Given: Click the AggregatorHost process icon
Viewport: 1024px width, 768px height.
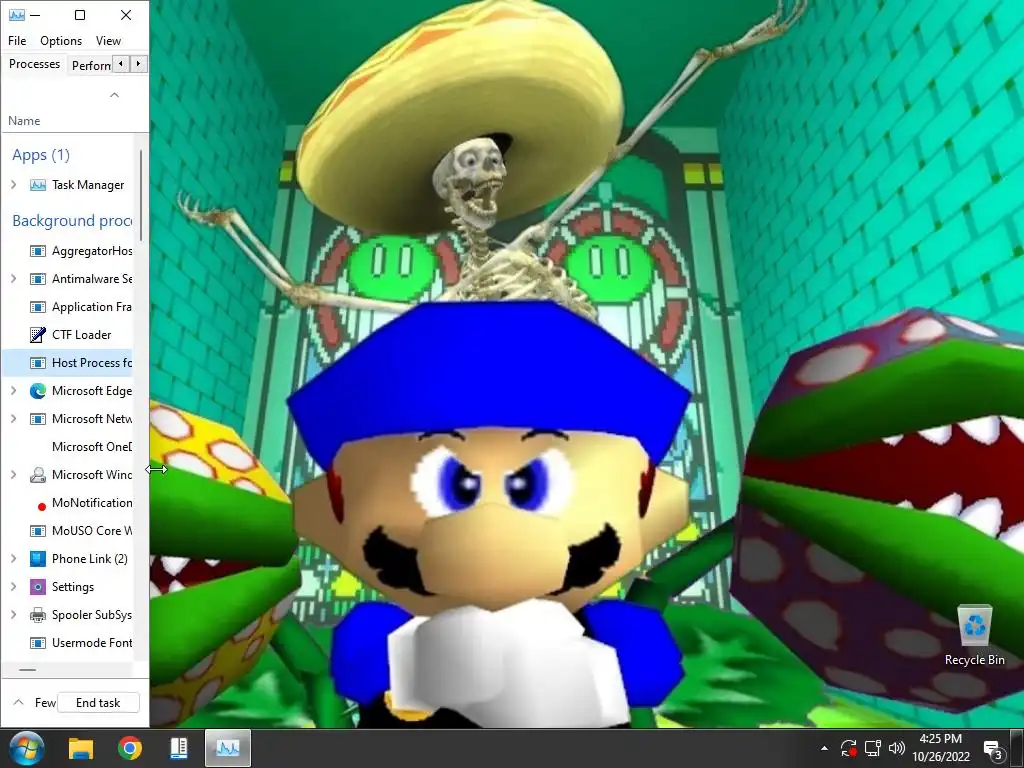Looking at the screenshot, I should 38,251.
